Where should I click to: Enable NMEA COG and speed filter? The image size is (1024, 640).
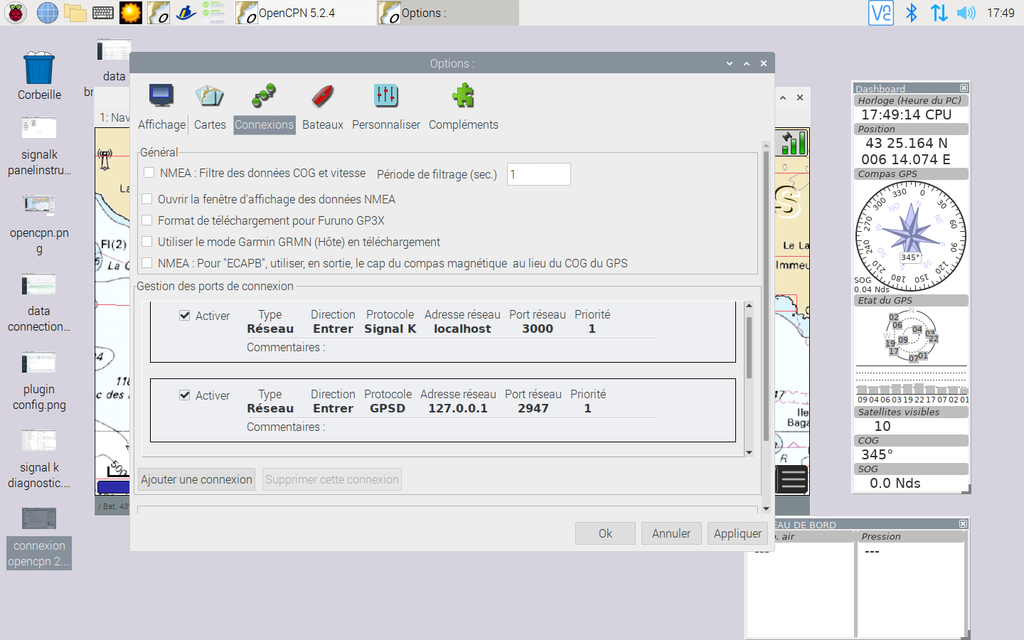[x=149, y=173]
